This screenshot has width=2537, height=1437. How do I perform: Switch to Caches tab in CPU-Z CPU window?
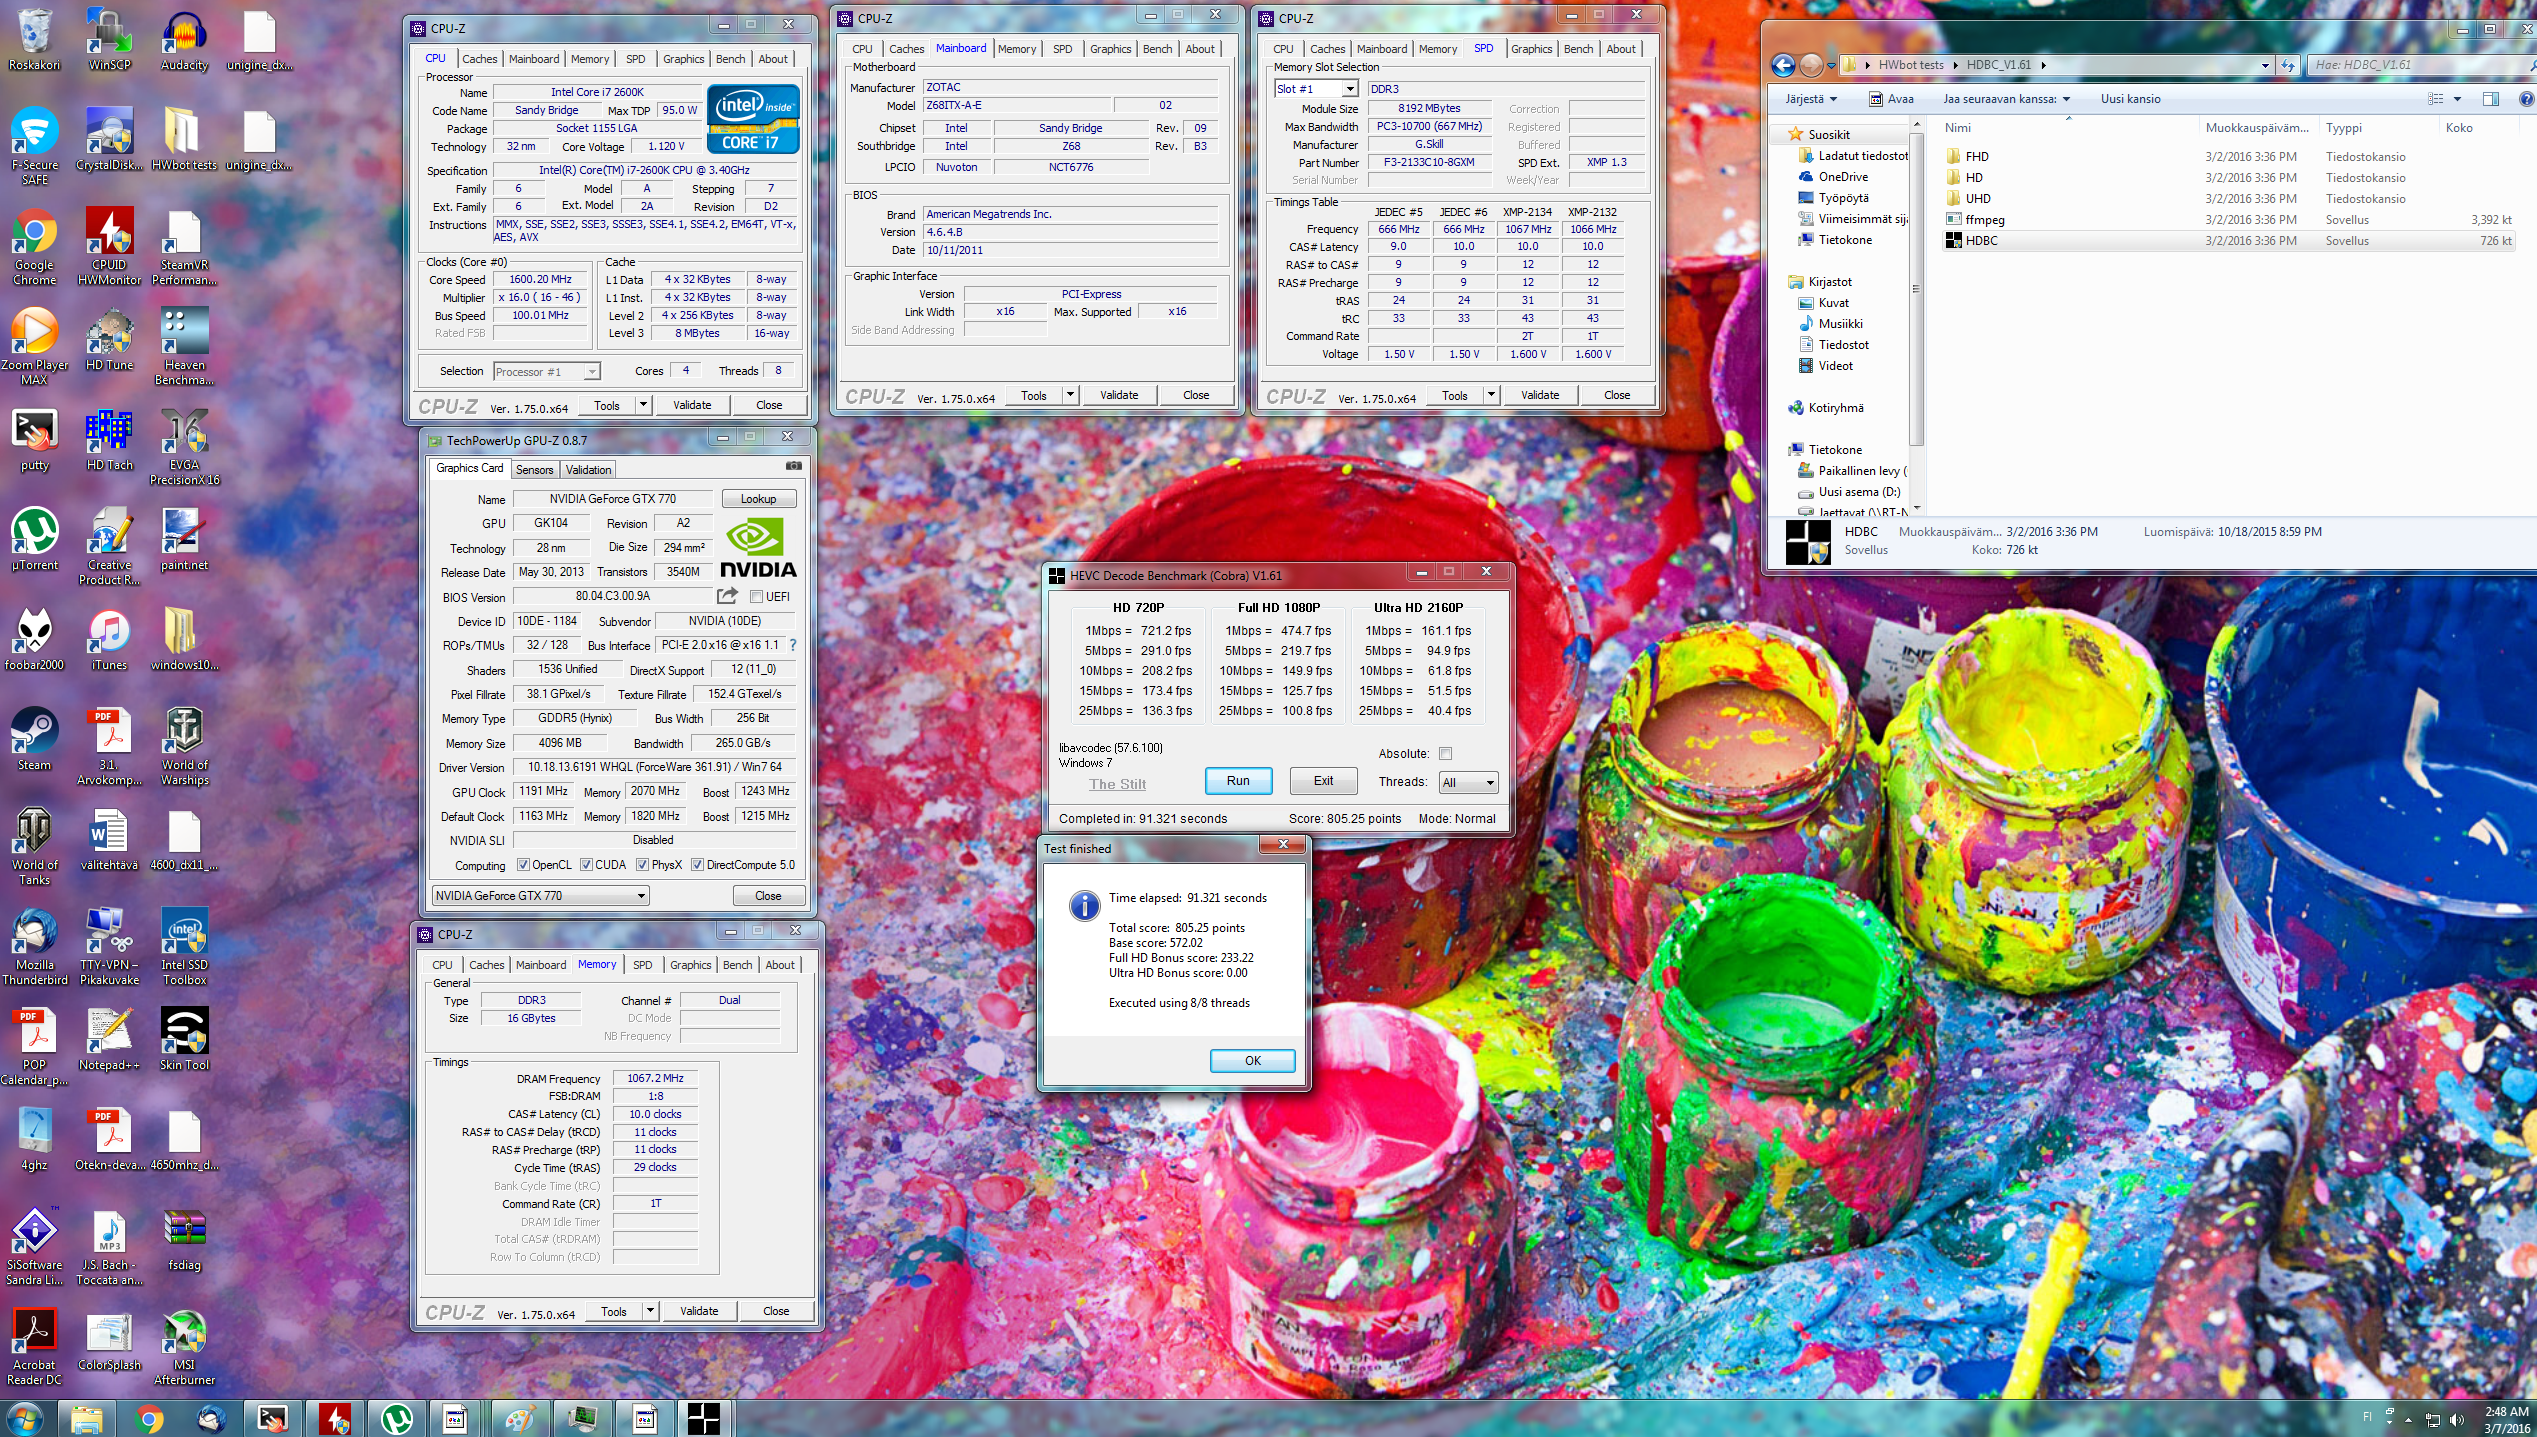(x=479, y=59)
